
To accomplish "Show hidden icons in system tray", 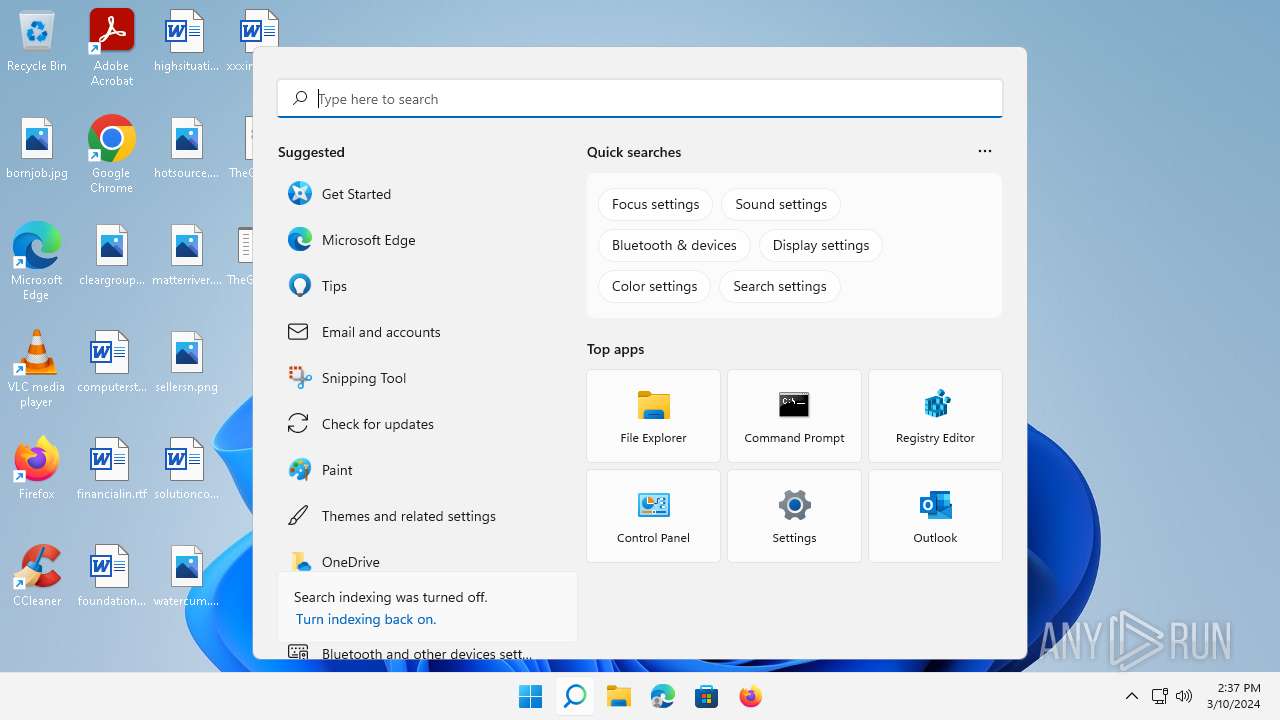I will tap(1132, 696).
